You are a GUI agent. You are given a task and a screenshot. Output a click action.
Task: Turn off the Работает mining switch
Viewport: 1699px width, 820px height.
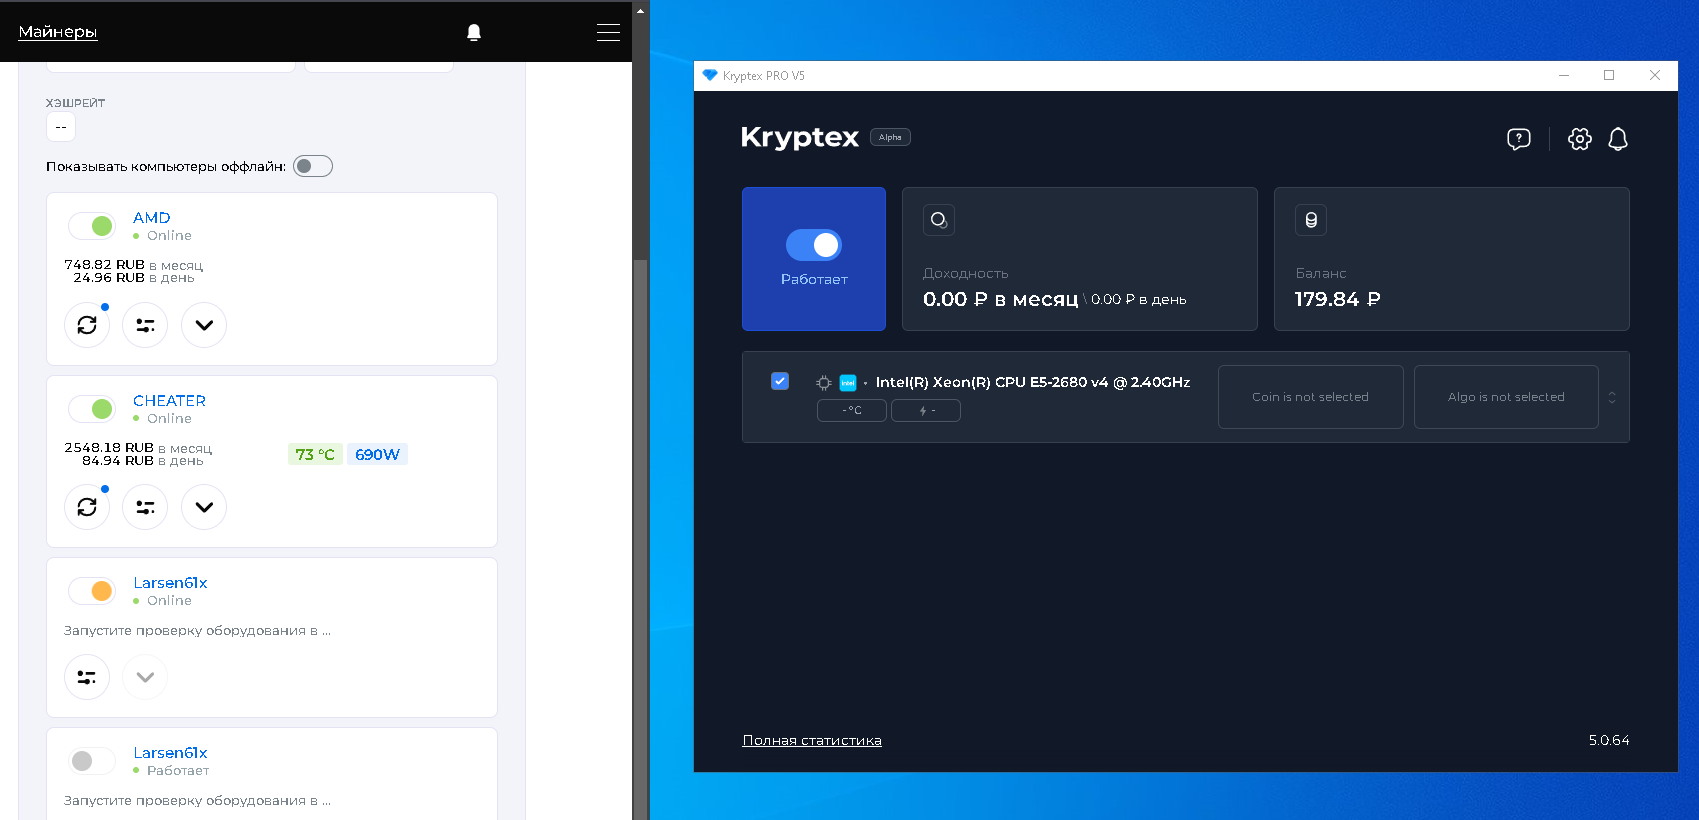point(814,245)
